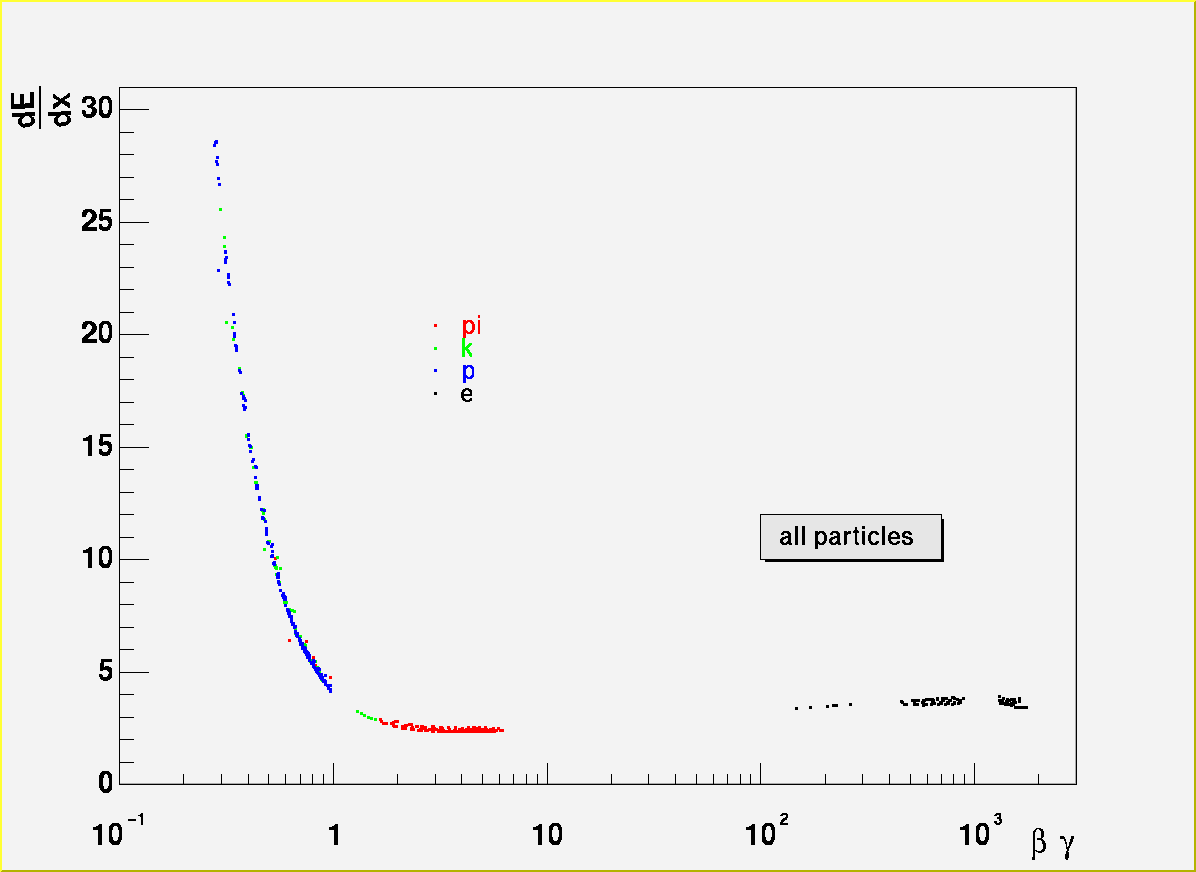Click the x-axis label 10 to the minus 1
1196x872 pixels.
(x=118, y=832)
